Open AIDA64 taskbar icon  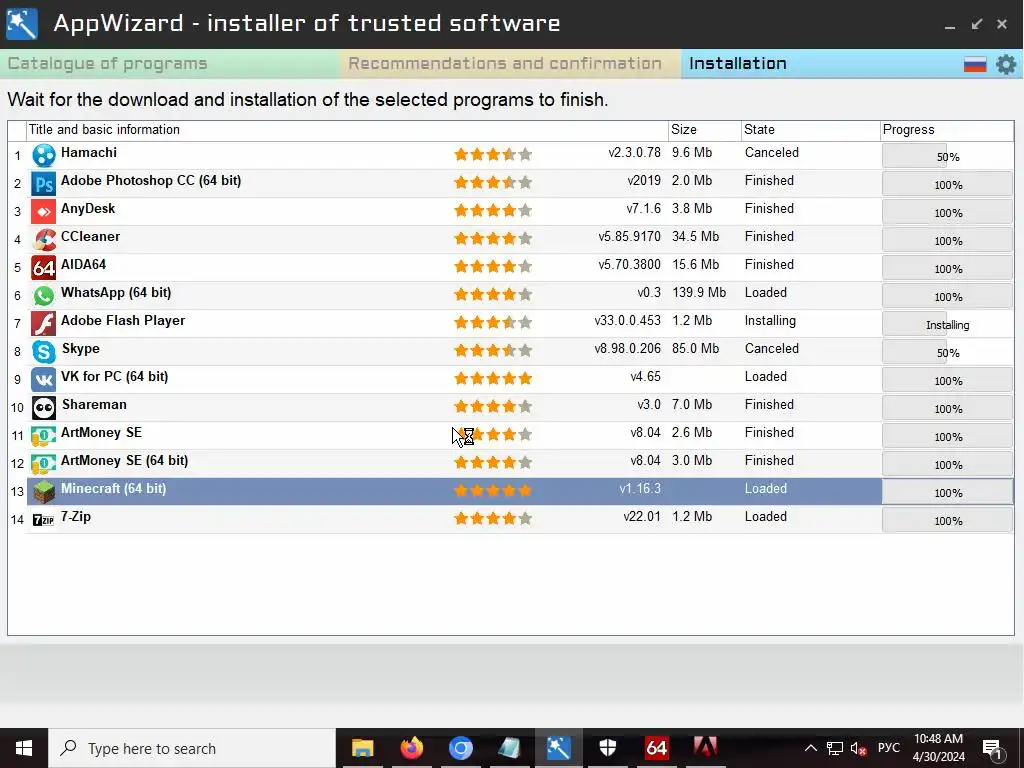656,748
